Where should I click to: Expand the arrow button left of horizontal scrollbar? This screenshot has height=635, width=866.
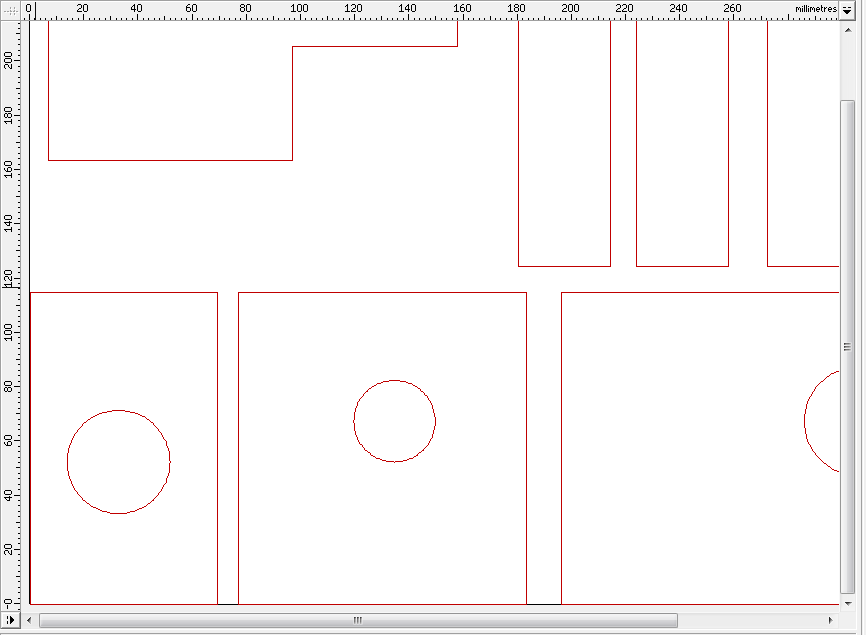tap(10, 621)
